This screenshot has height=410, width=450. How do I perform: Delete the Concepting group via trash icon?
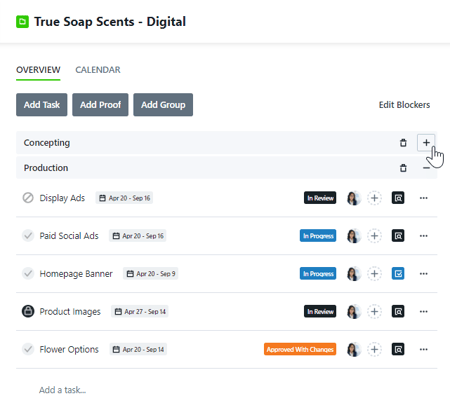(x=403, y=143)
